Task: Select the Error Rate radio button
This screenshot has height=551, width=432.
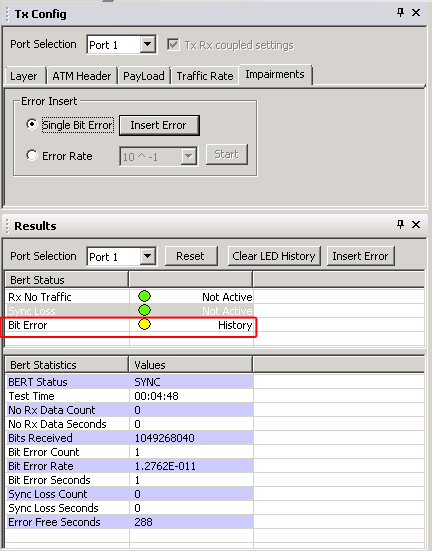Action: tap(32, 155)
